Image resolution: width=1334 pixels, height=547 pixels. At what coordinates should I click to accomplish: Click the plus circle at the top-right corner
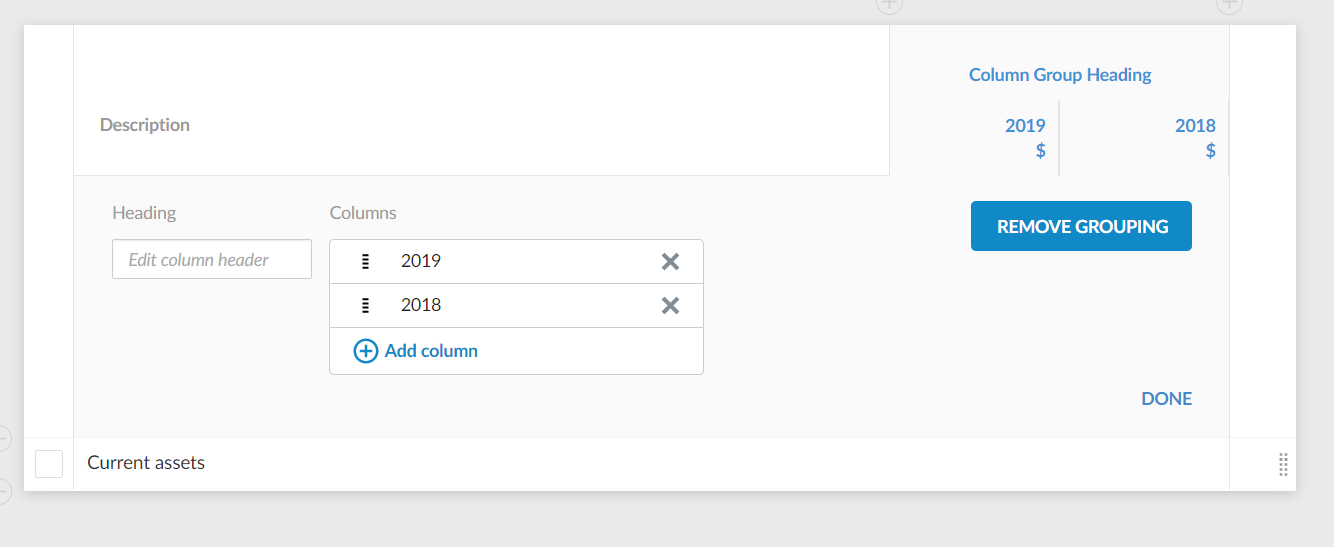point(1229,5)
